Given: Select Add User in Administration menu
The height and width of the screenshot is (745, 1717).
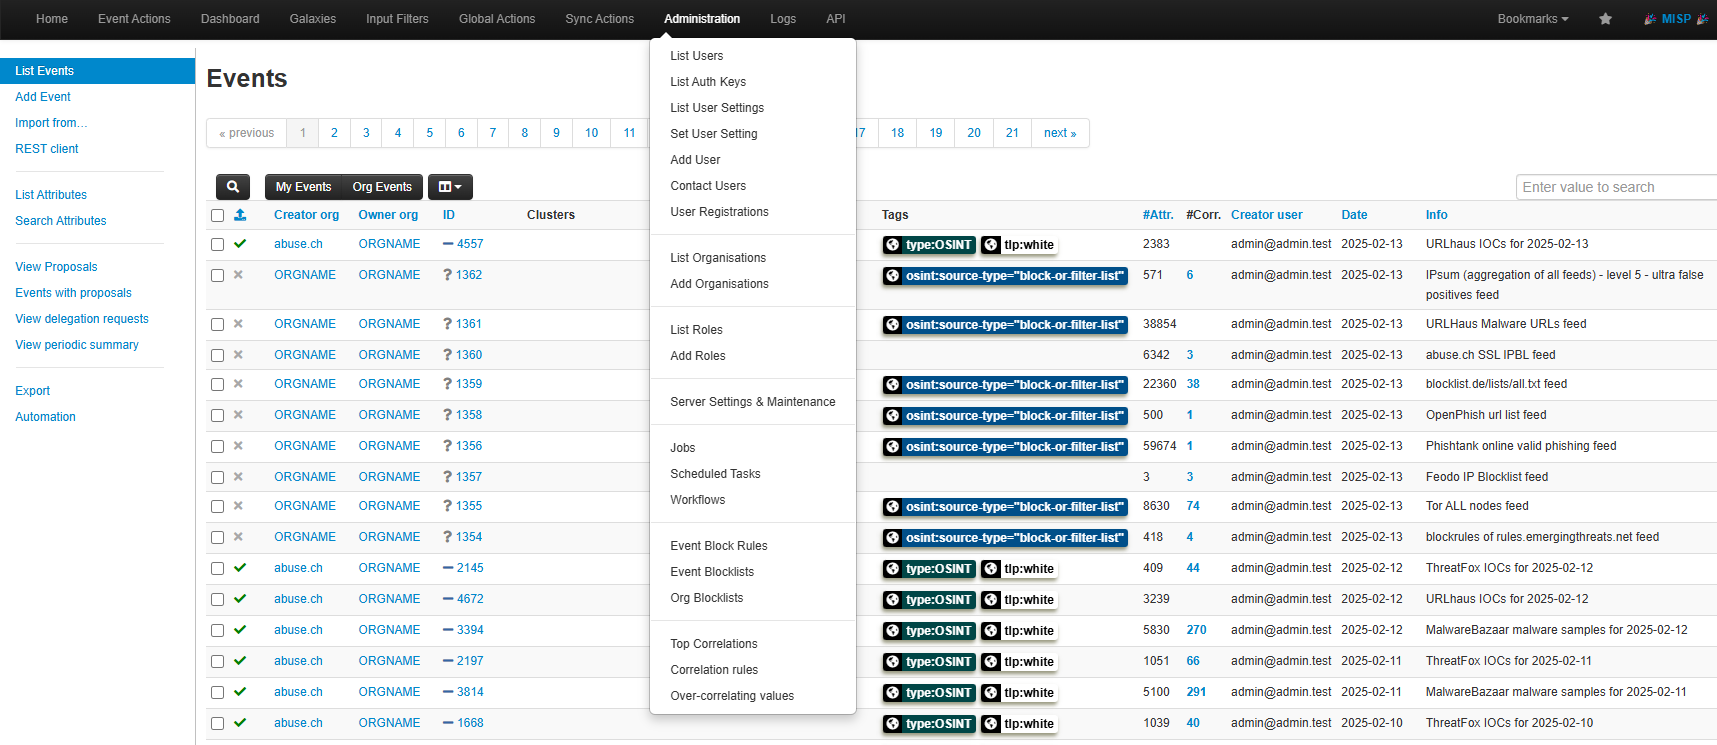Looking at the screenshot, I should click(x=753, y=160).
